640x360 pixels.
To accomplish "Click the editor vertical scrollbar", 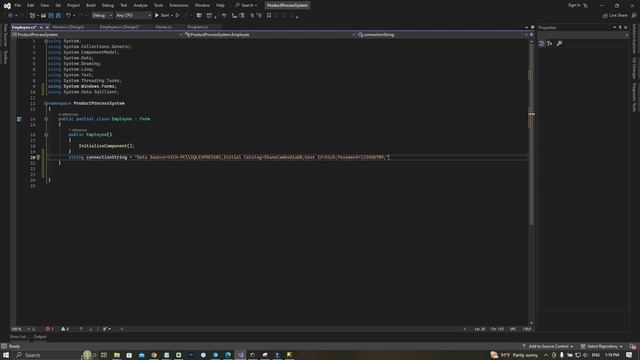I will pyautogui.click(x=531, y=135).
